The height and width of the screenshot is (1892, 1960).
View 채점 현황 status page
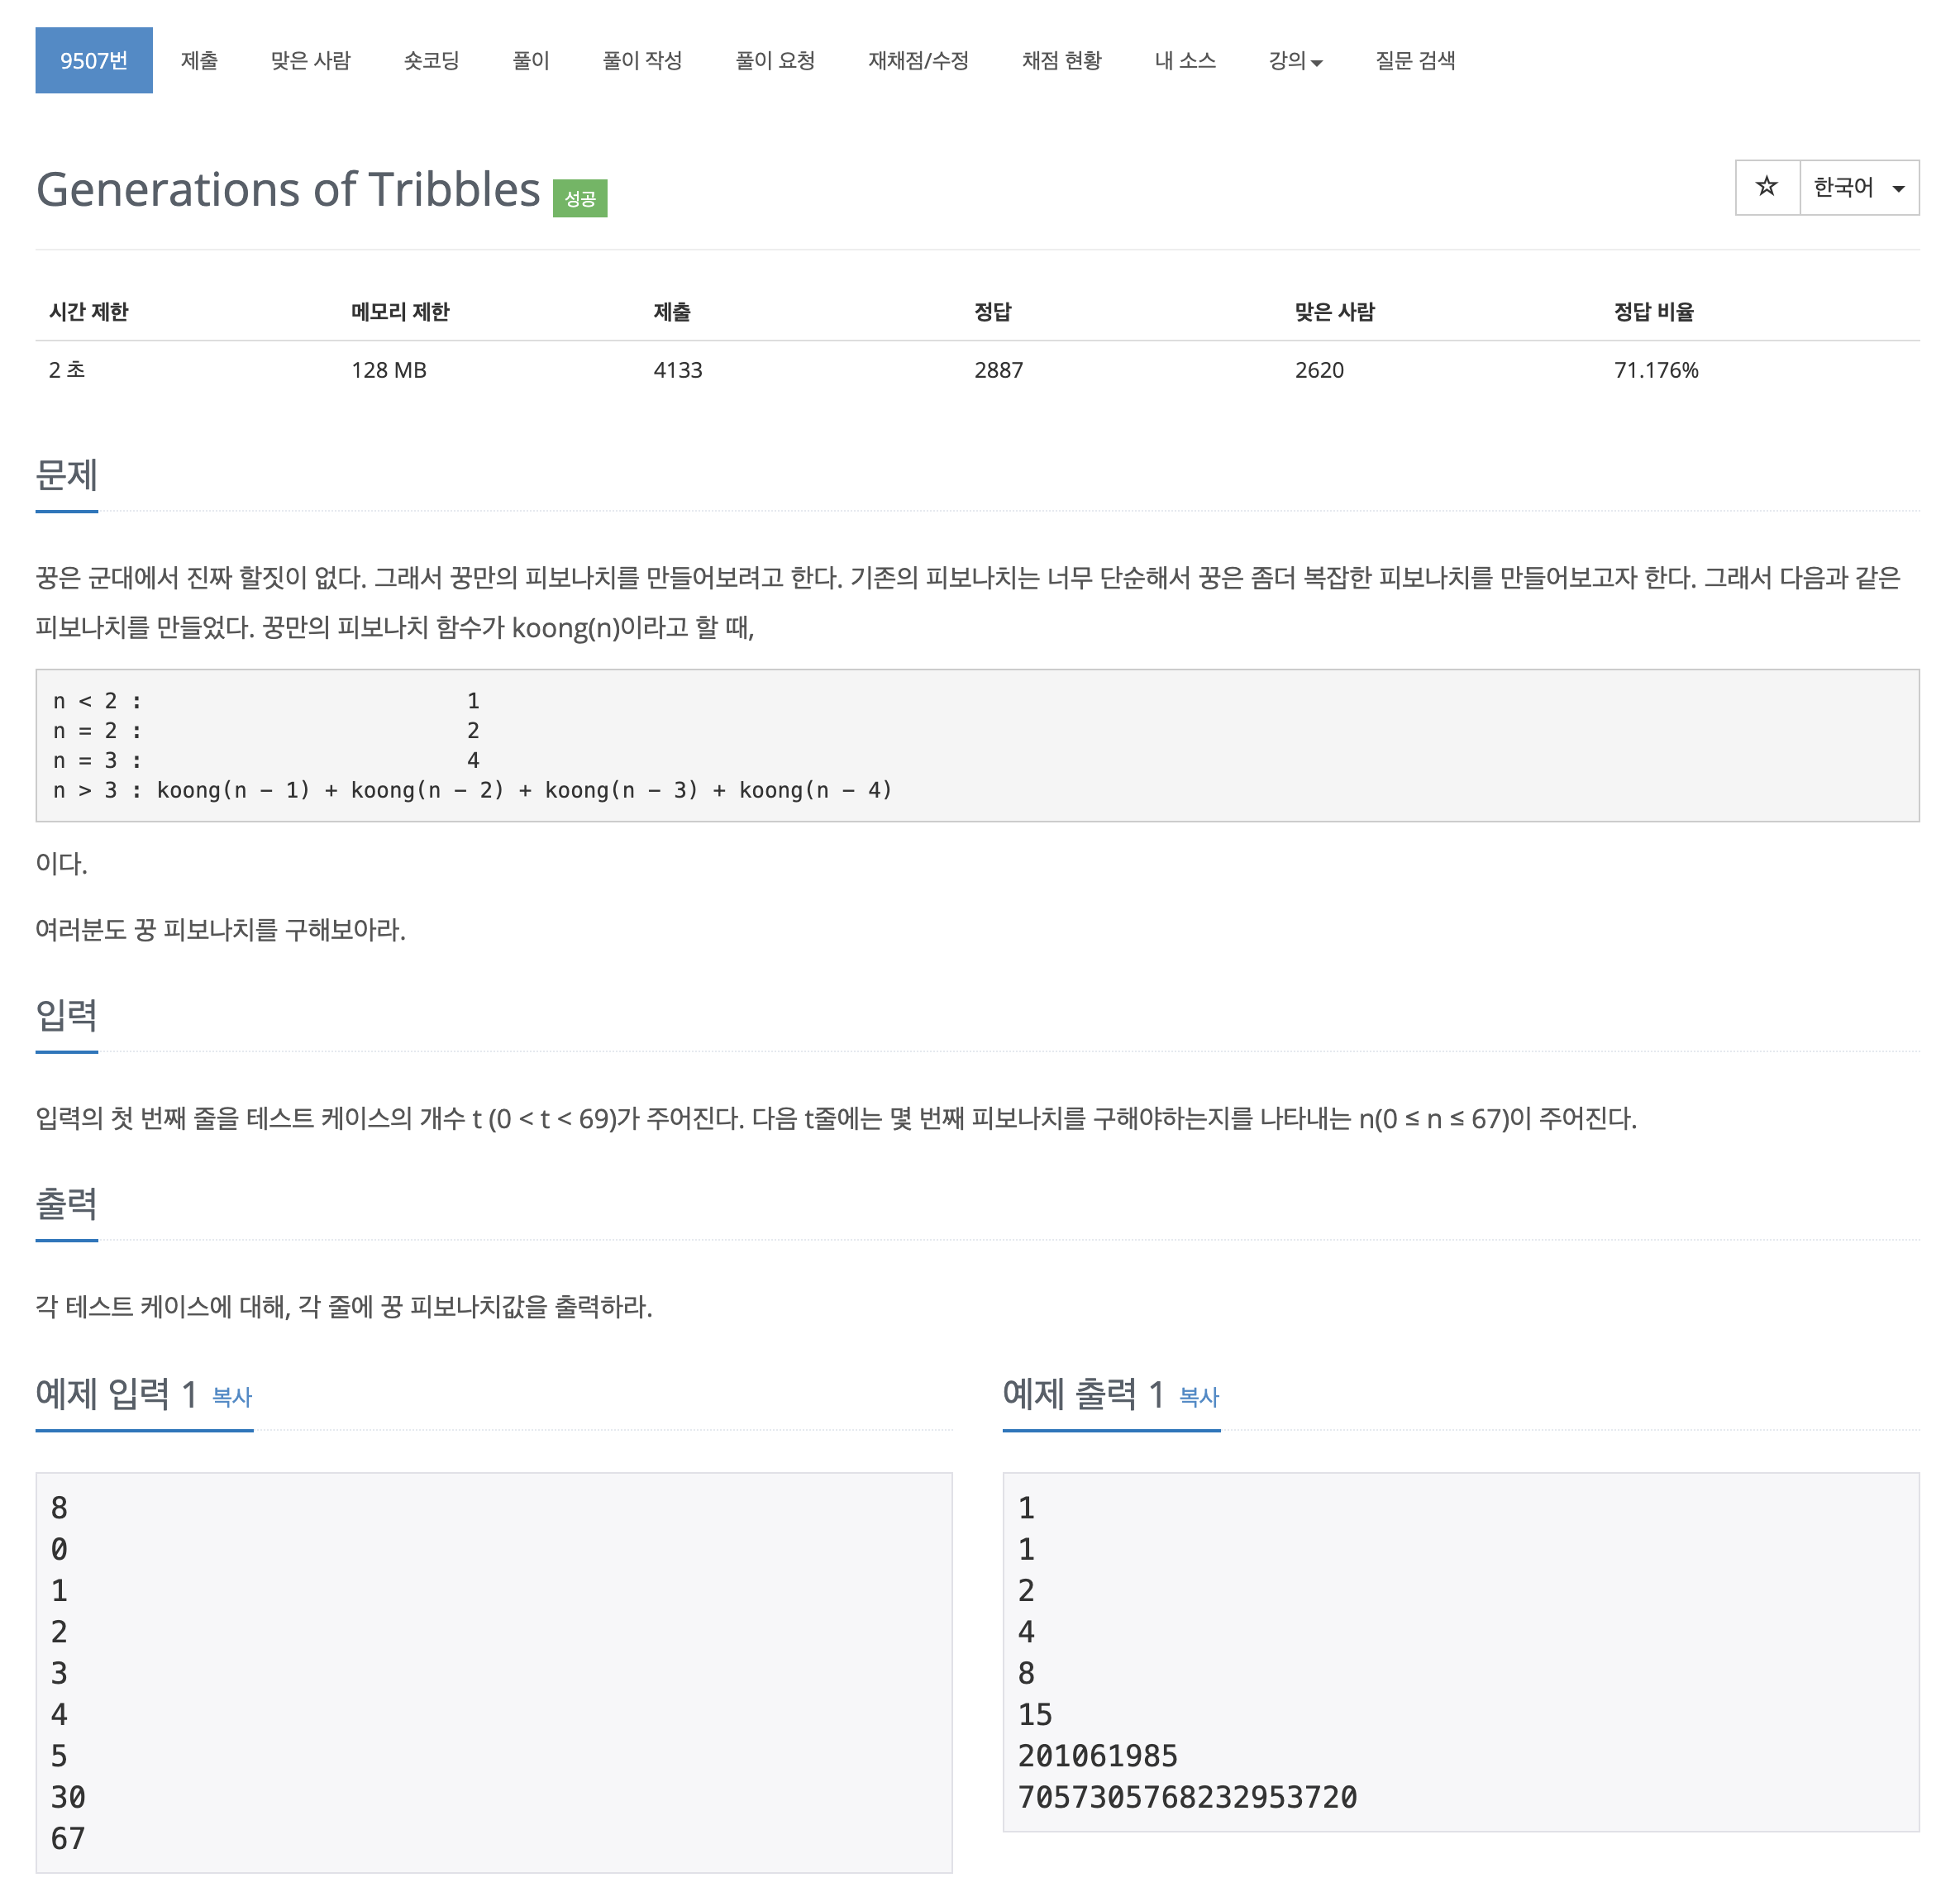(1061, 61)
